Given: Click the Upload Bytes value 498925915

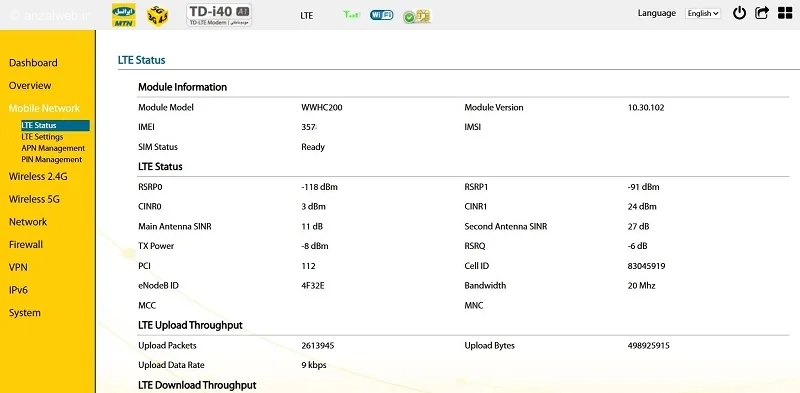Looking at the screenshot, I should point(648,346).
